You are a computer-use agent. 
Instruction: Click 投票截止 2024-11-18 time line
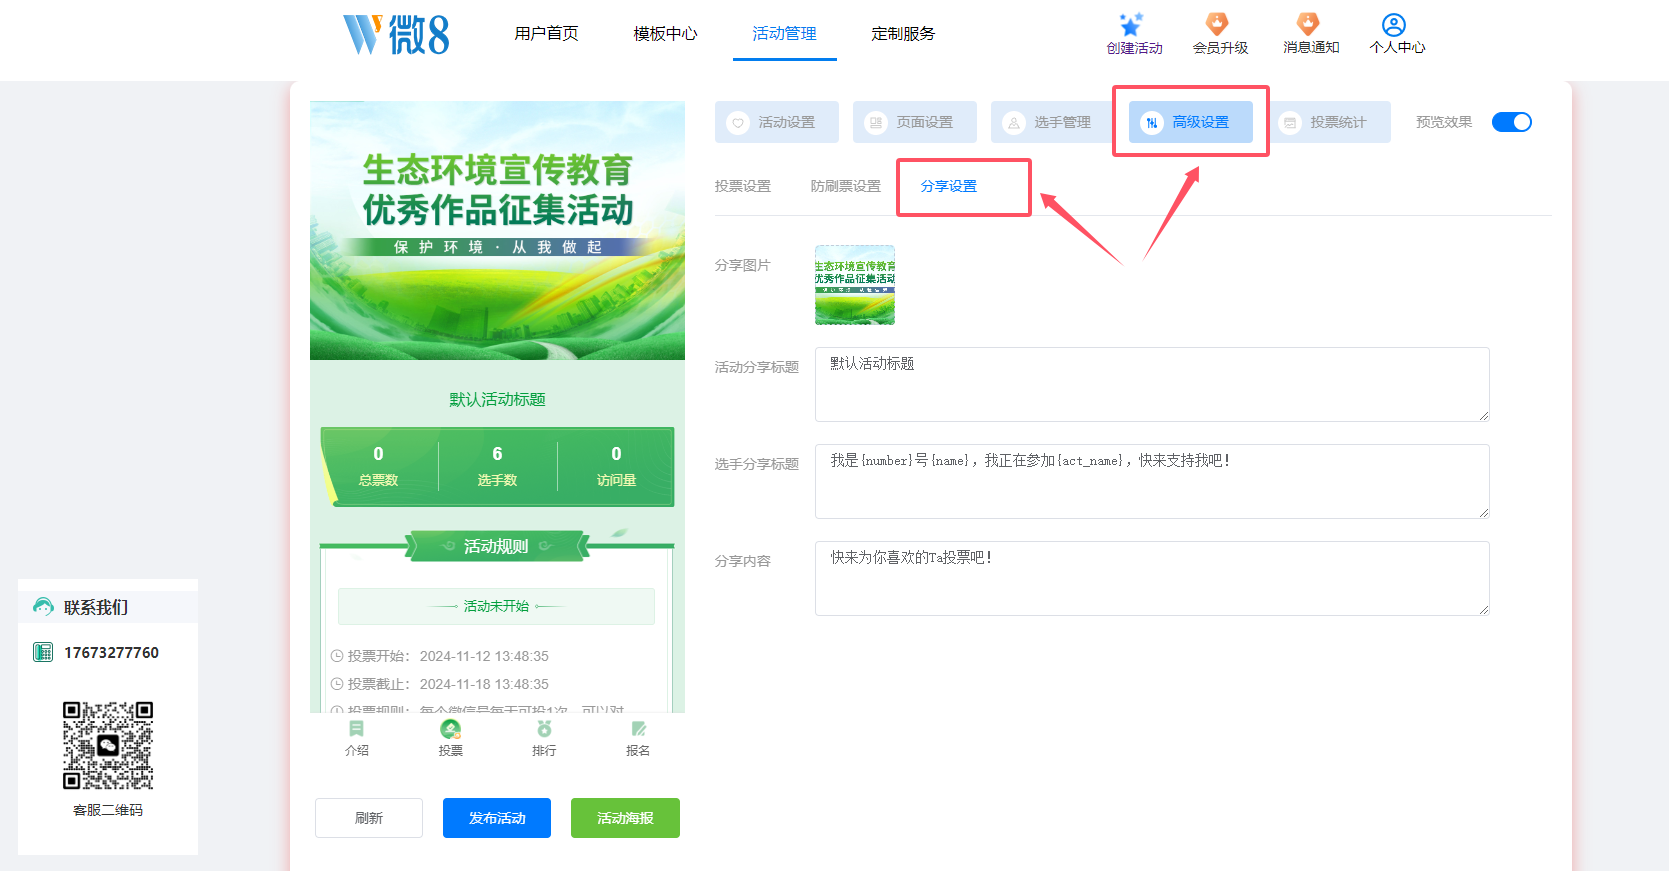(440, 684)
